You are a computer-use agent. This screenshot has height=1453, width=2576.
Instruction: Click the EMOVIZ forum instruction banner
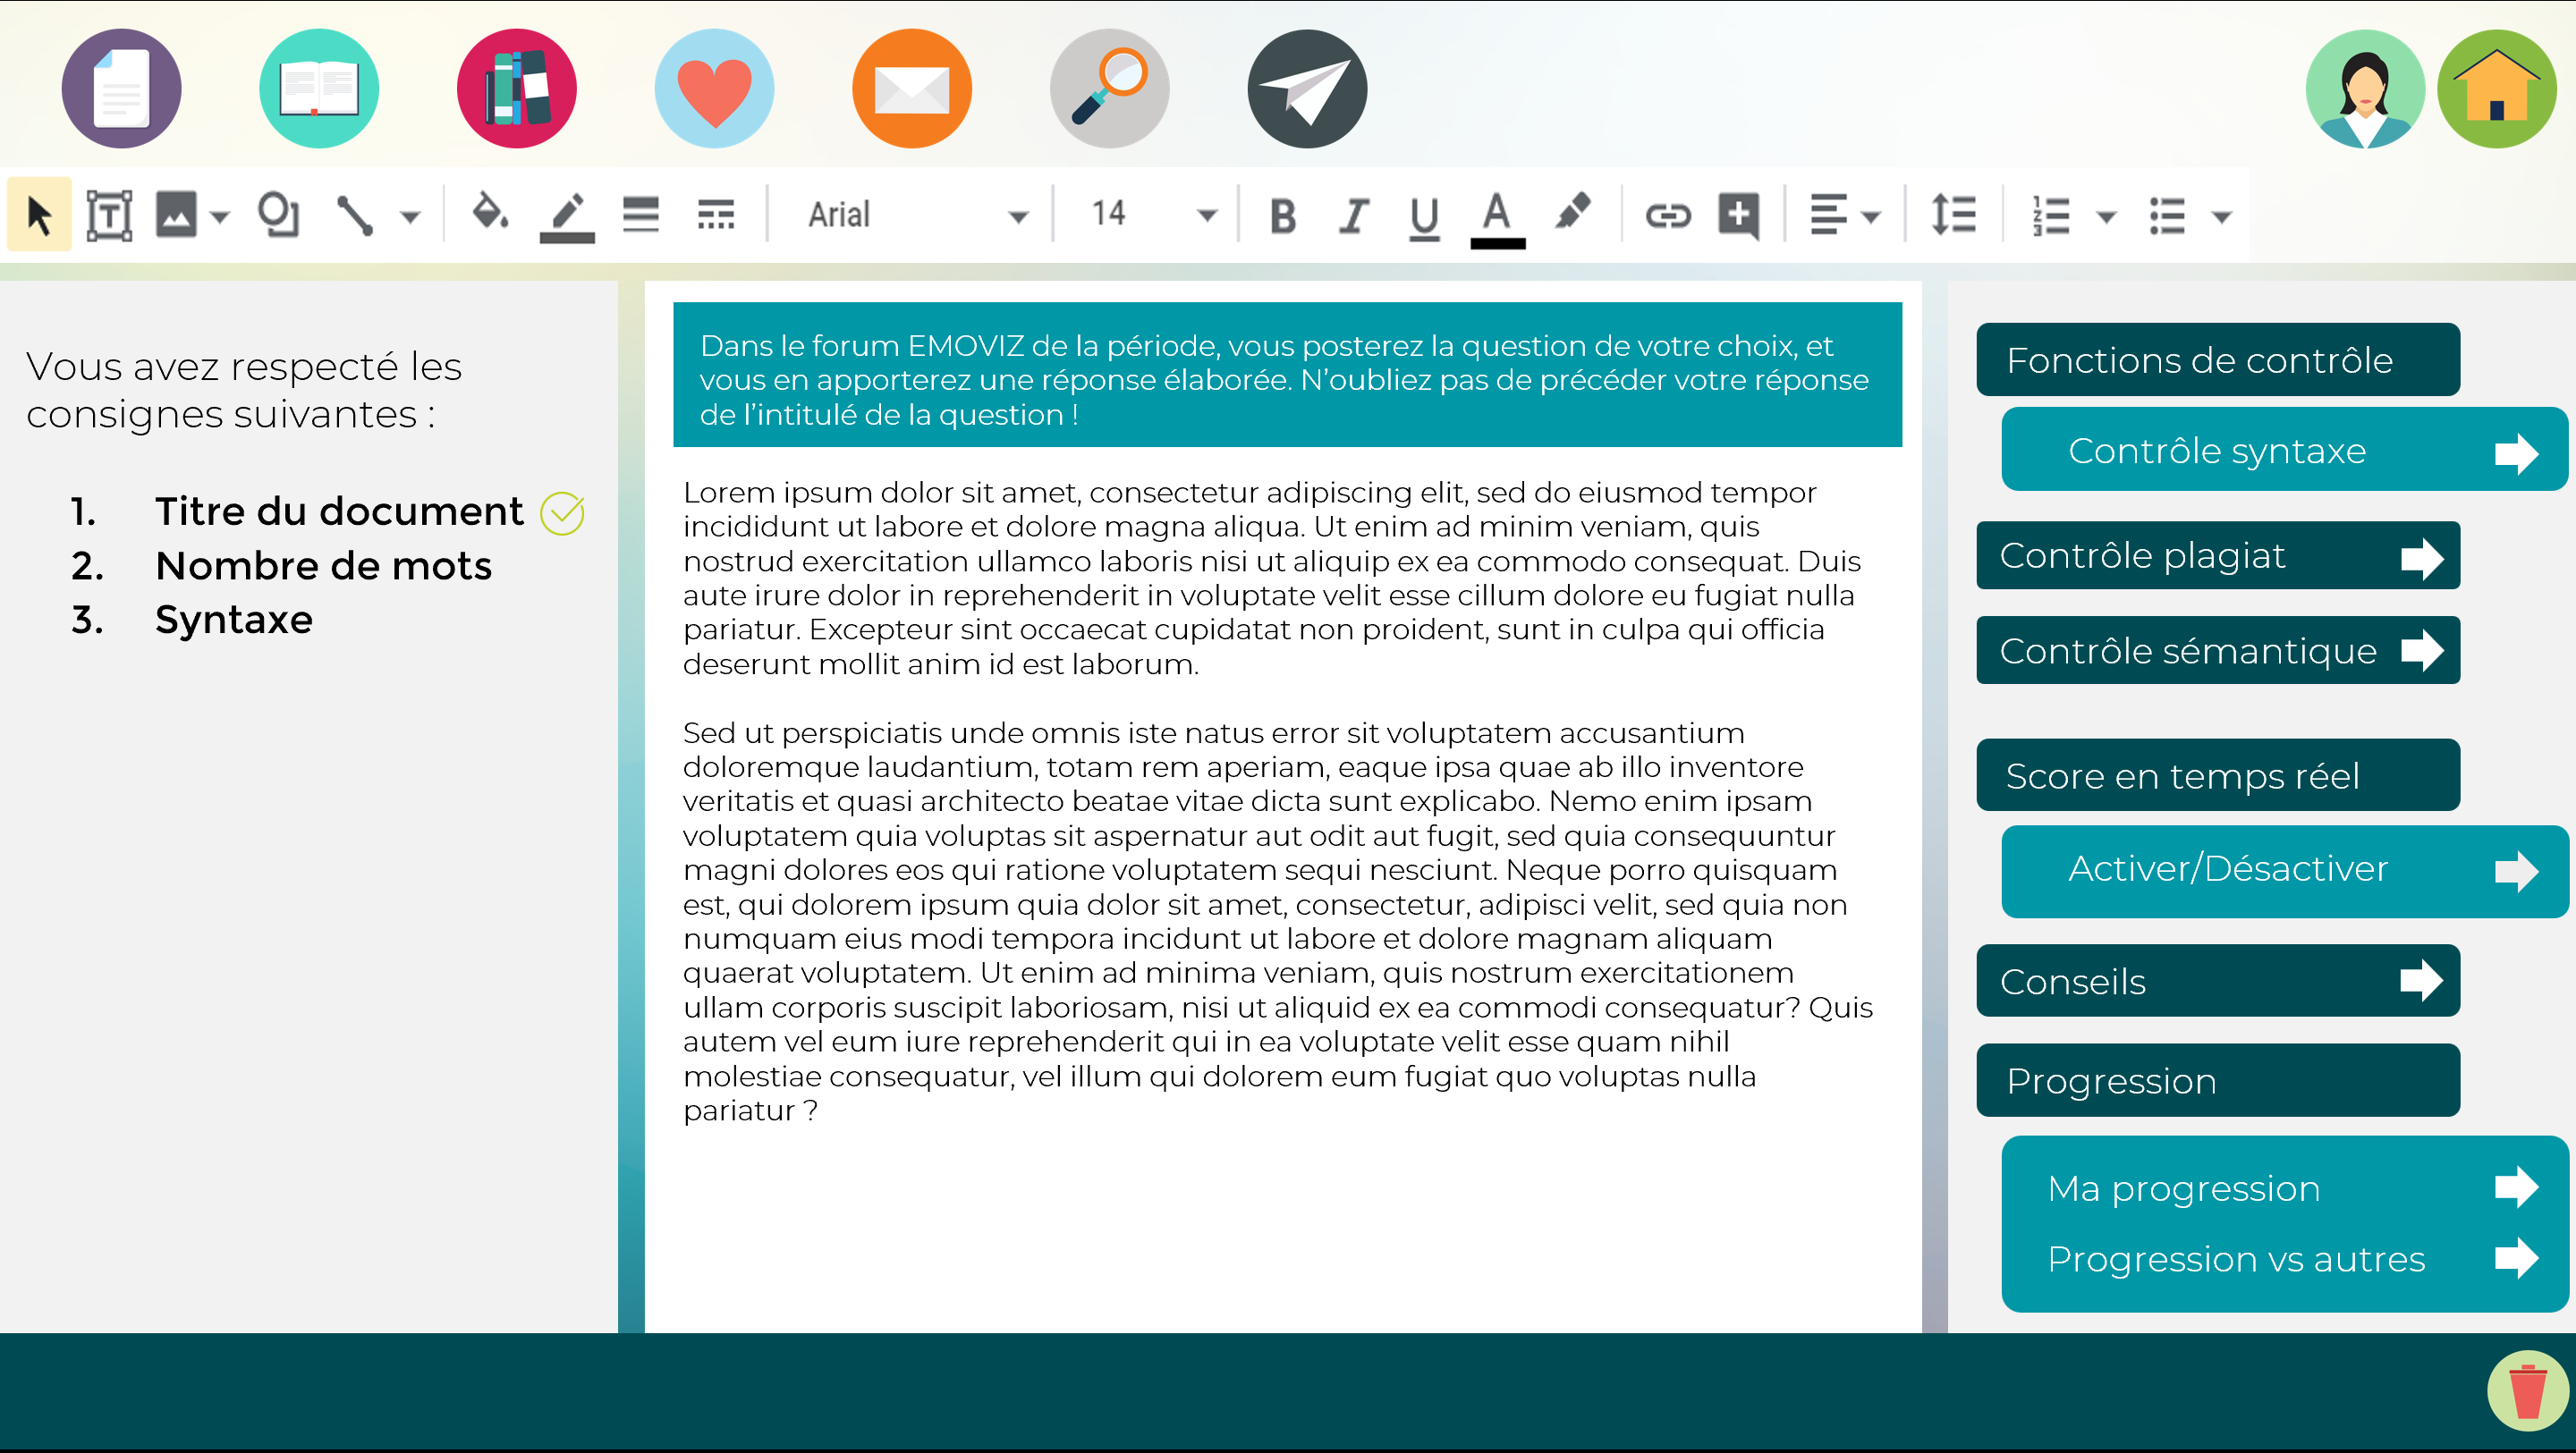[x=1287, y=375]
